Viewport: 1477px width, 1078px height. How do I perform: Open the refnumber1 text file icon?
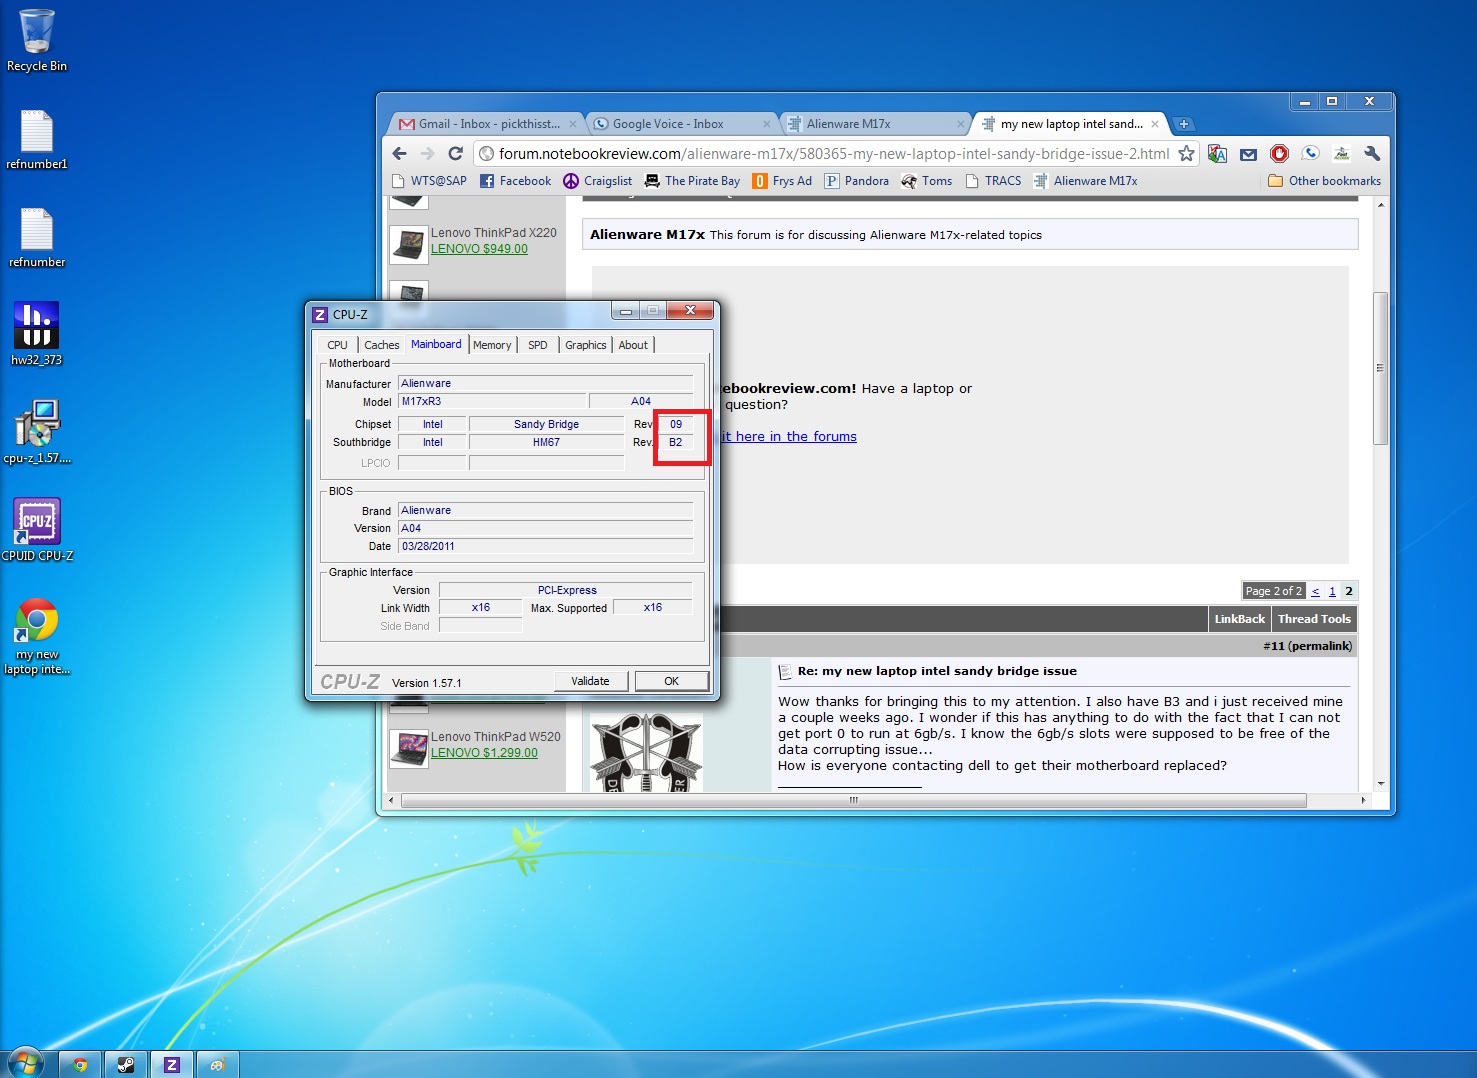37,139
